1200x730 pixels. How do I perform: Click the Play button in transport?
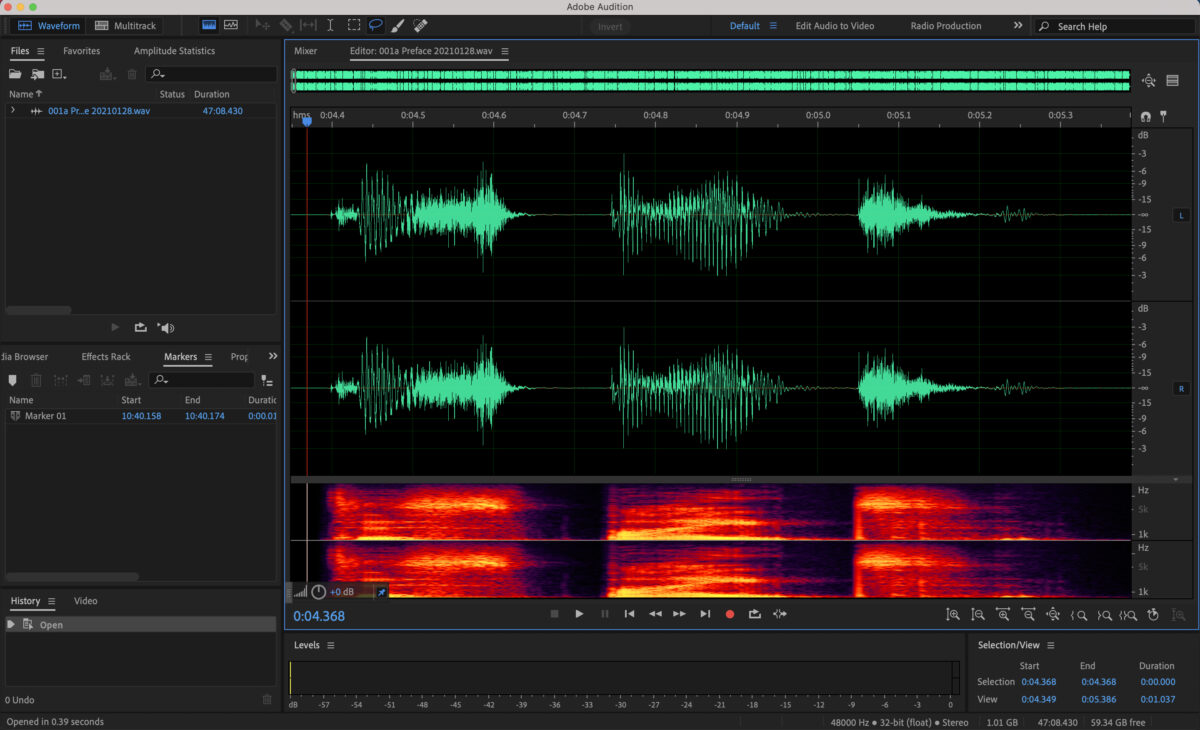point(579,614)
